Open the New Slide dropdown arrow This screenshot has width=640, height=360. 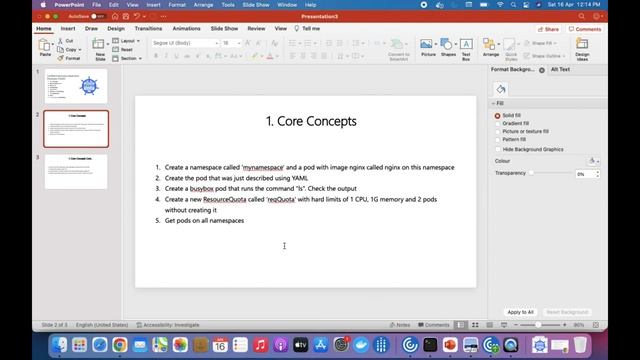tap(108, 44)
